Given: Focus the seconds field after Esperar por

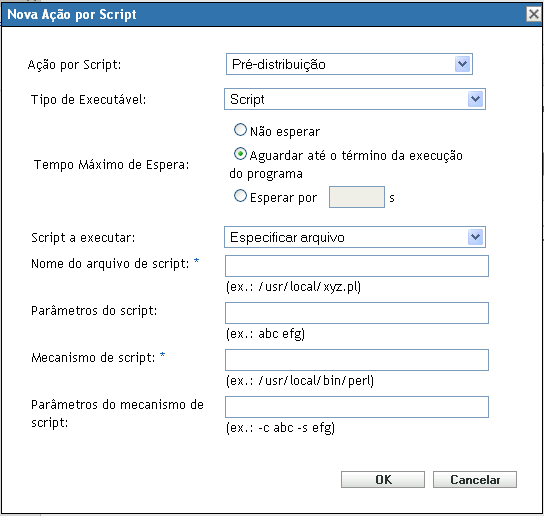Looking at the screenshot, I should click(x=357, y=197).
